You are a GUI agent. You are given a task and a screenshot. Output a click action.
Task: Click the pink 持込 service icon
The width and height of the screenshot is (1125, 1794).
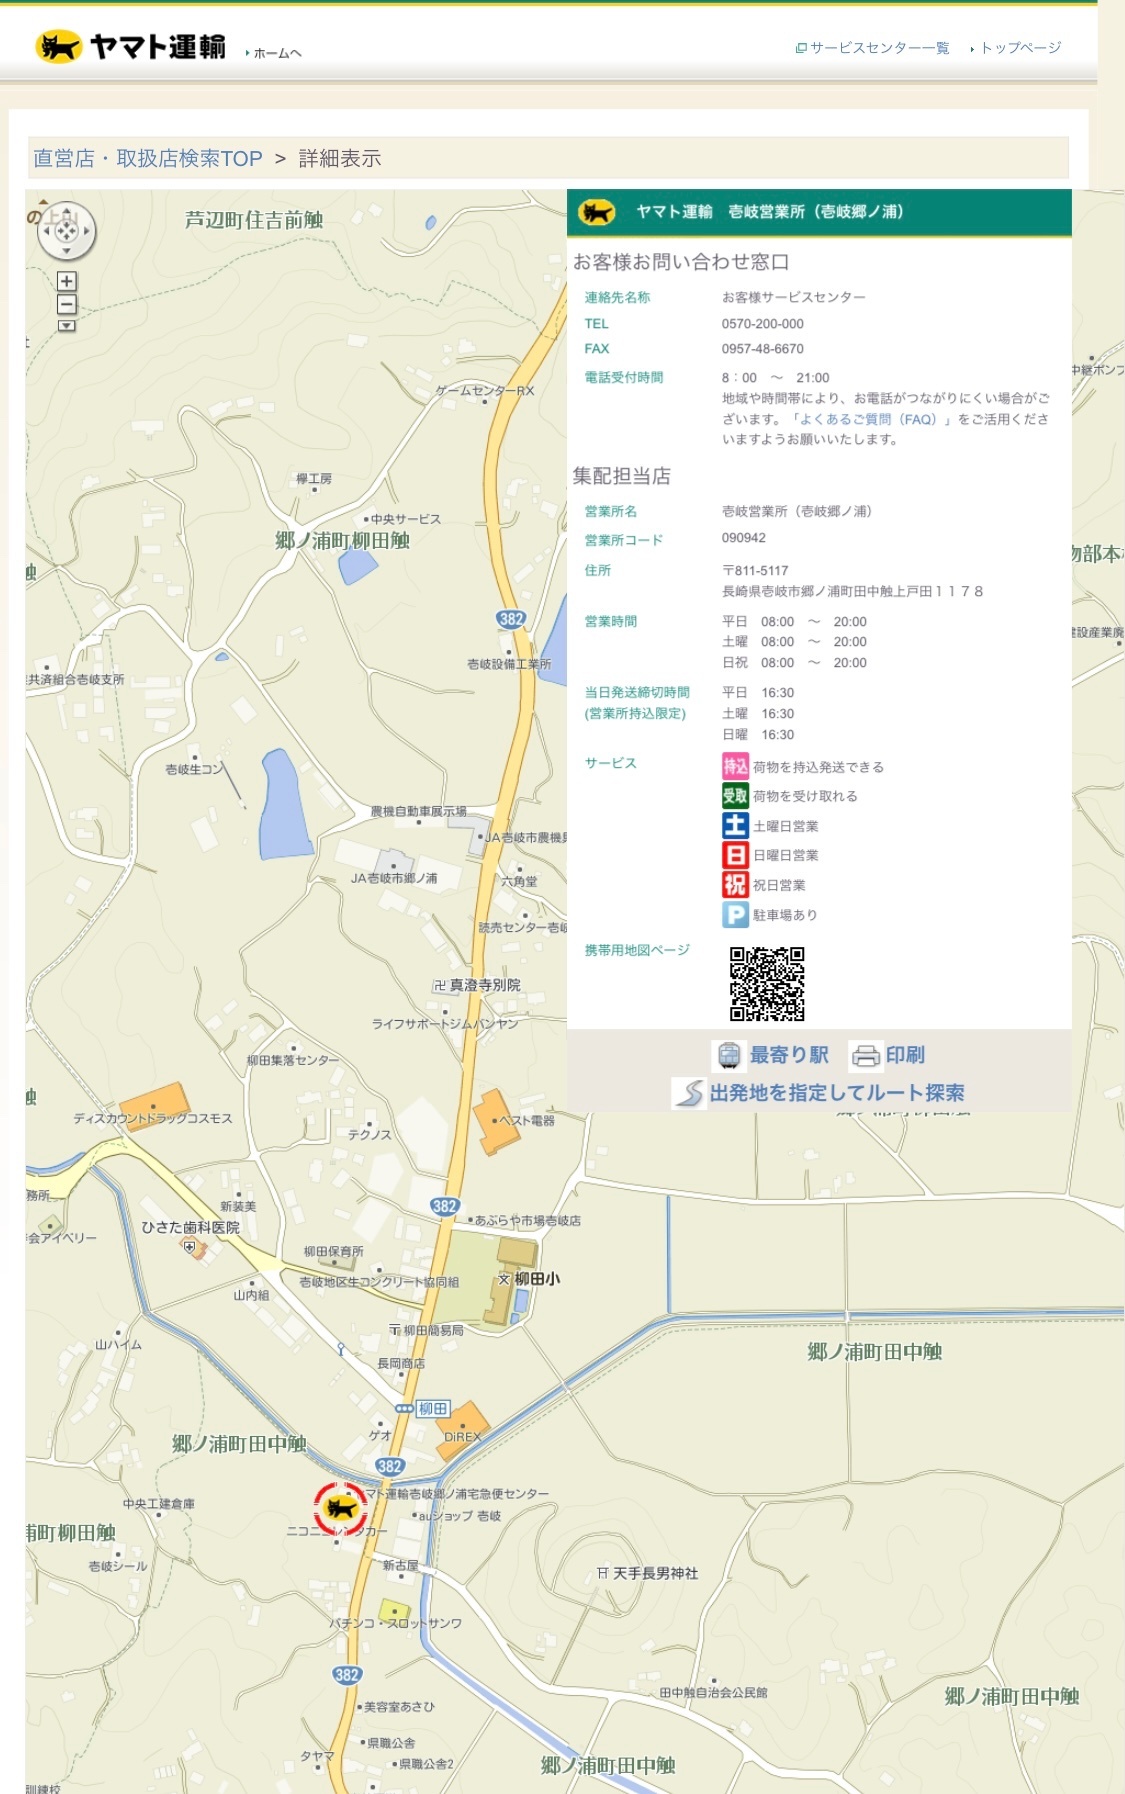735,766
